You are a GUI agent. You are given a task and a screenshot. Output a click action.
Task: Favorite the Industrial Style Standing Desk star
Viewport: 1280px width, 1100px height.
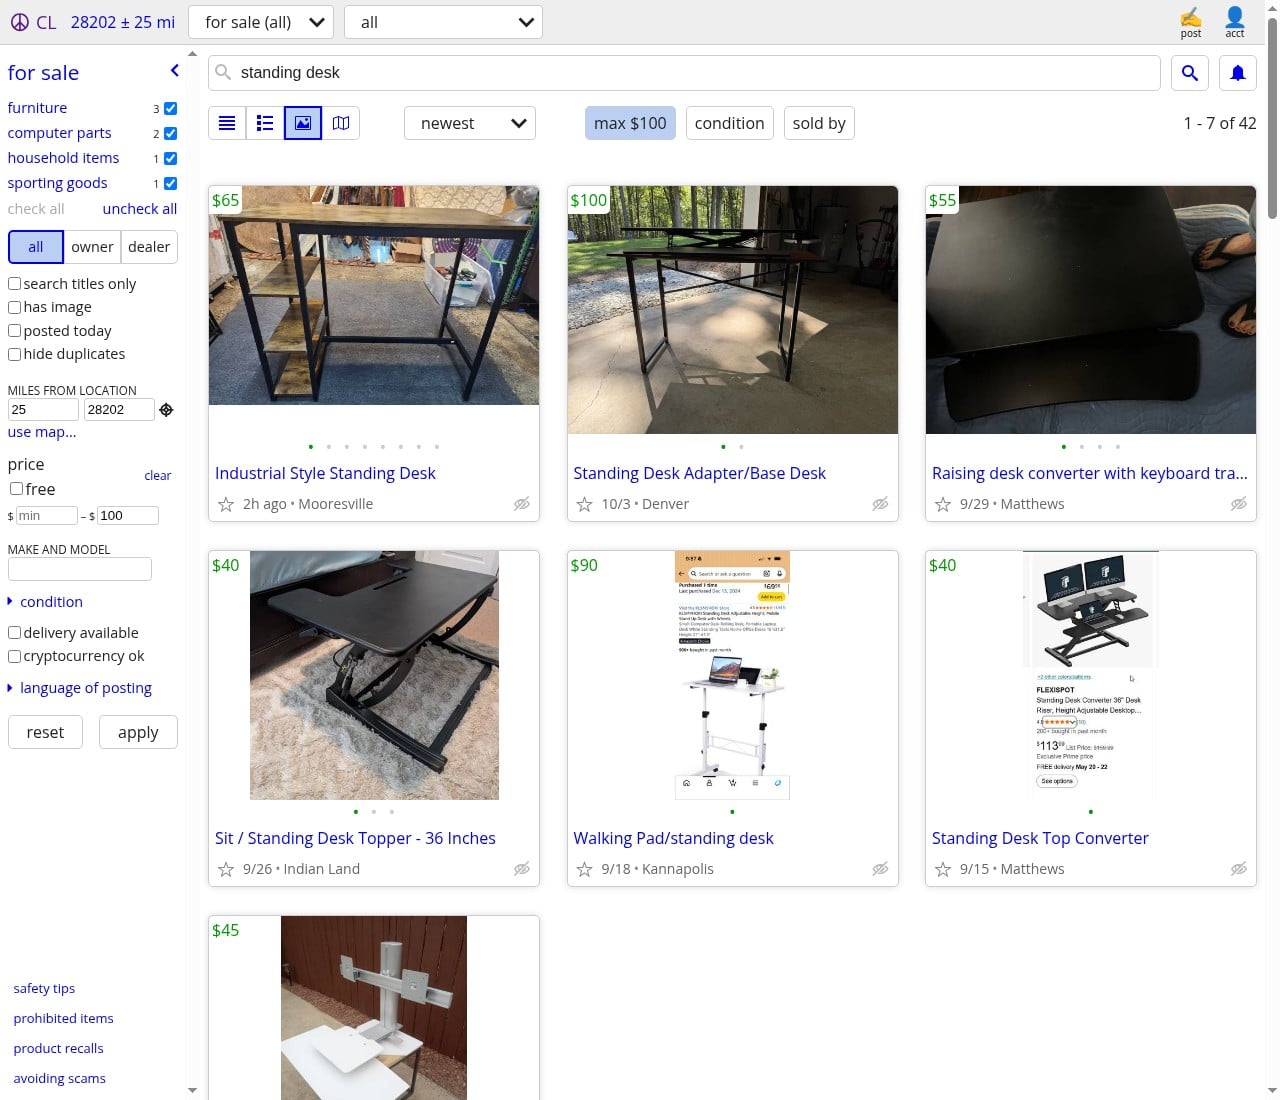tap(226, 504)
